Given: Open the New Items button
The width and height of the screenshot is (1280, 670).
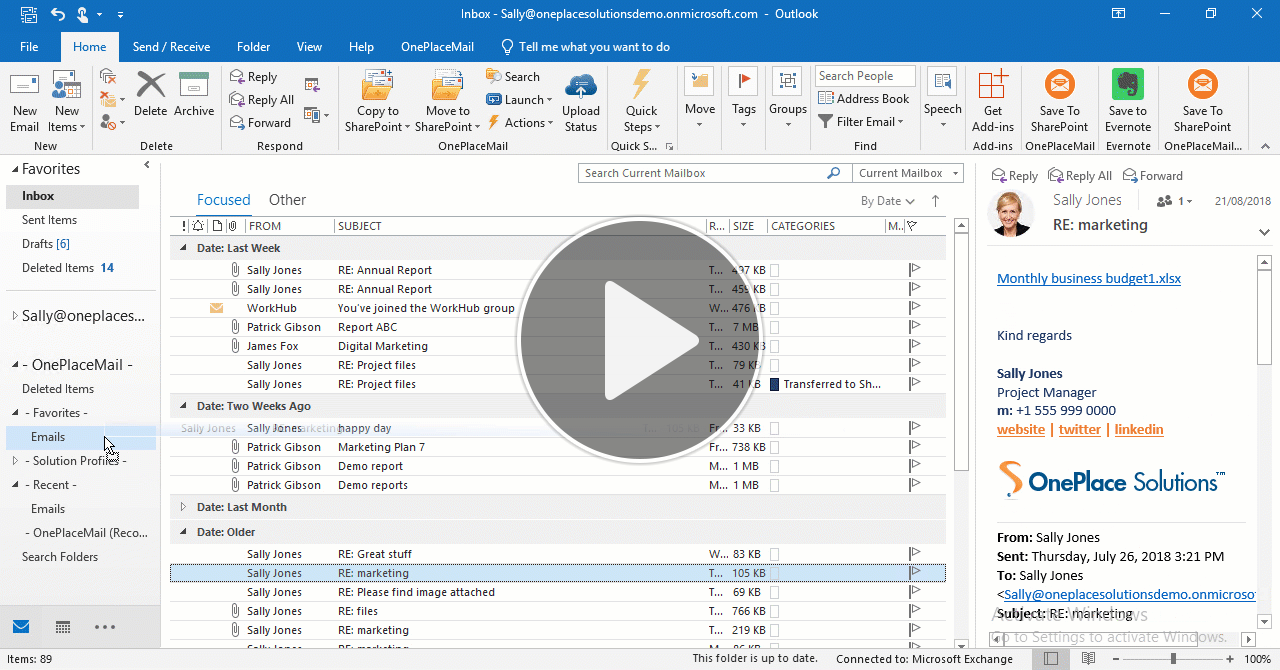Looking at the screenshot, I should tap(66, 102).
